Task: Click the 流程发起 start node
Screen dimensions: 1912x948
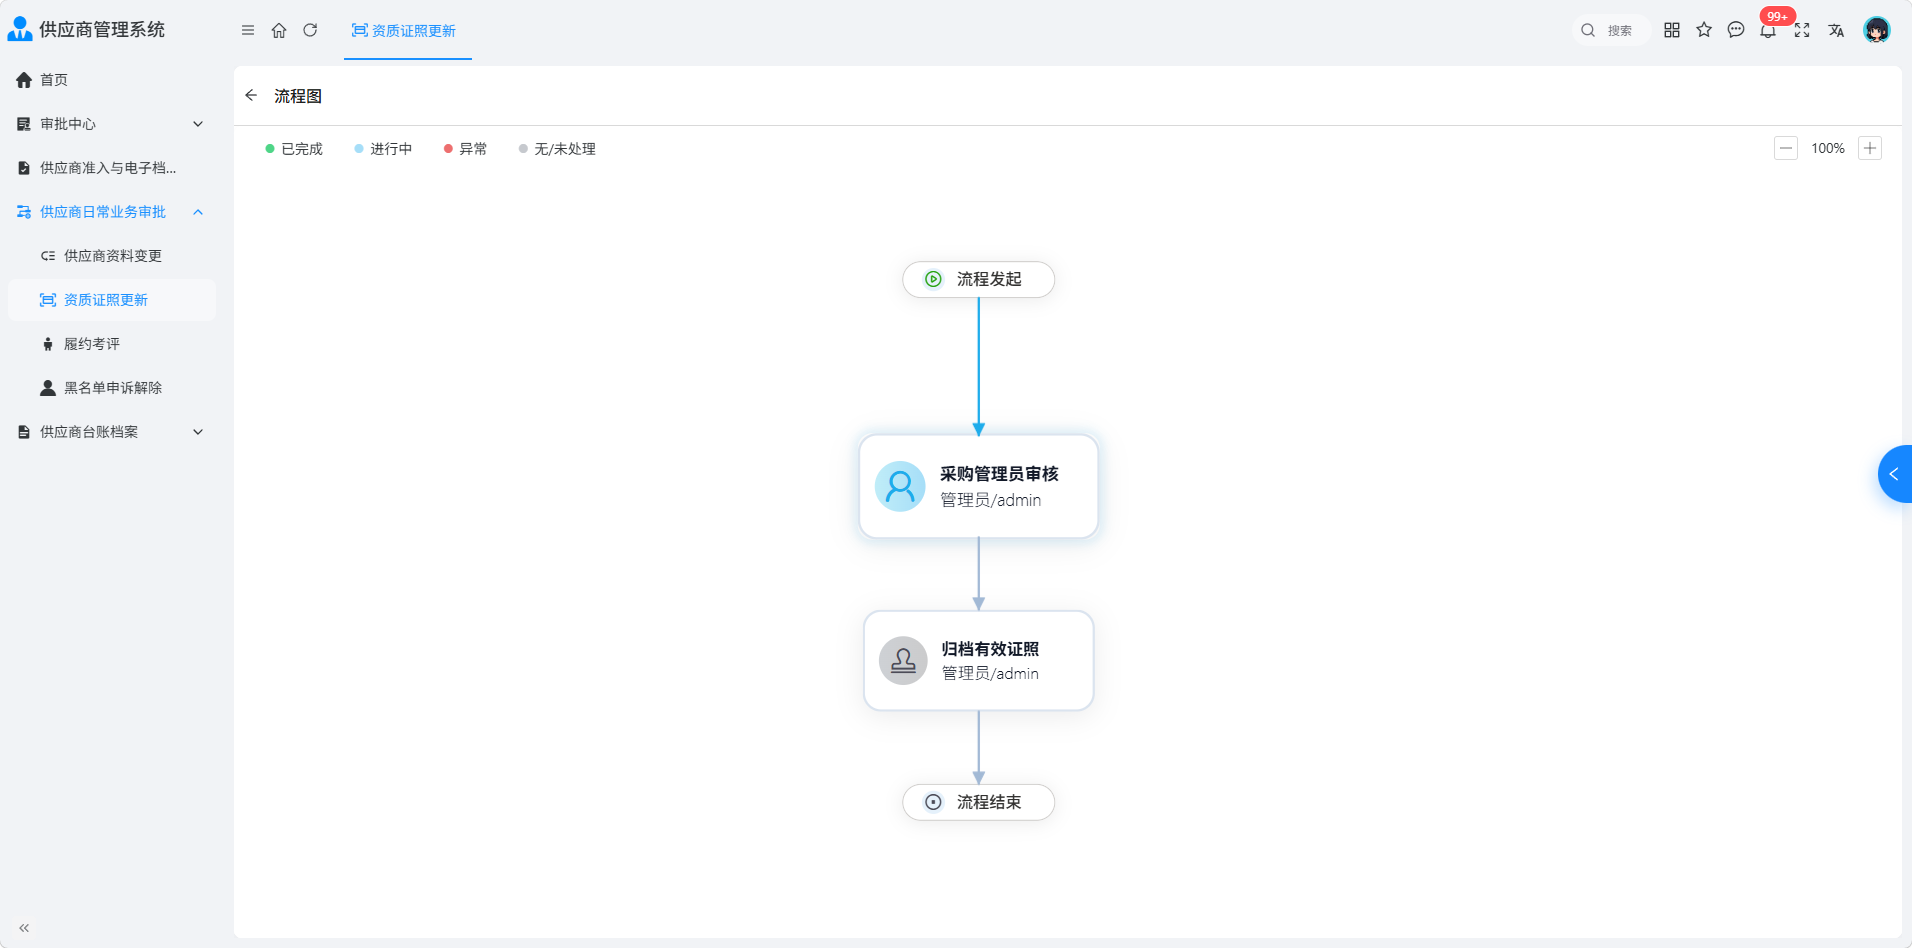Action: 978,279
